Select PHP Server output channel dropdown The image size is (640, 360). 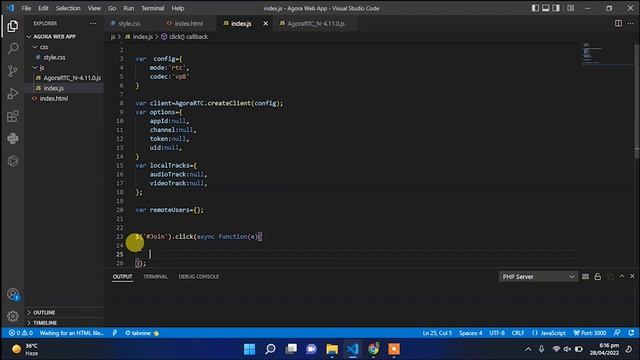click(x=538, y=276)
